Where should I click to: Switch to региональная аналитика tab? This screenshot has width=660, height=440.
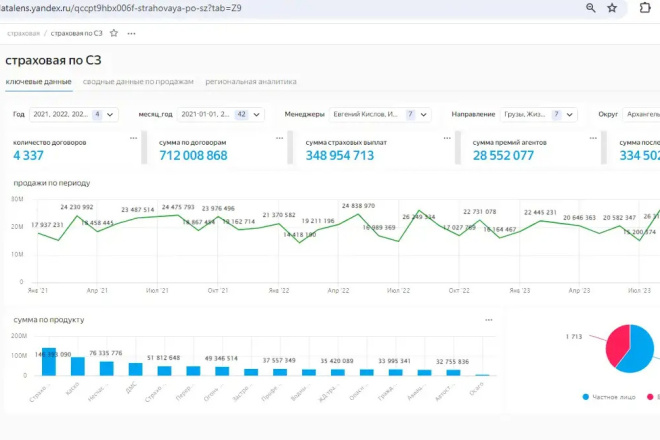251,82
